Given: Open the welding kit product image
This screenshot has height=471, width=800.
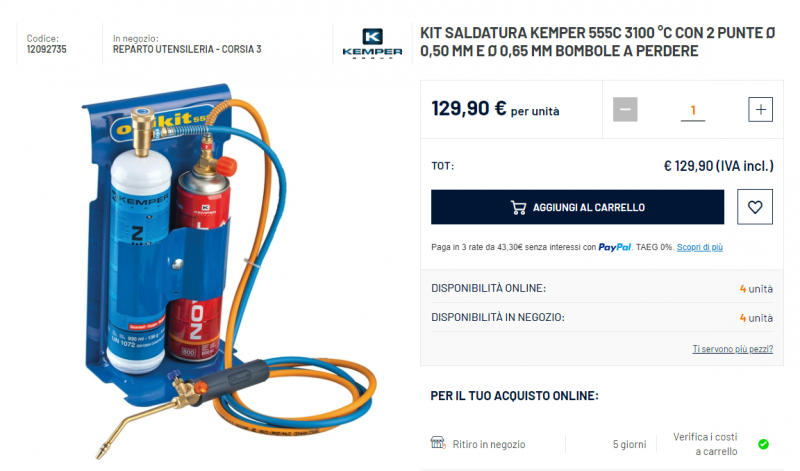Looking at the screenshot, I should [230, 270].
